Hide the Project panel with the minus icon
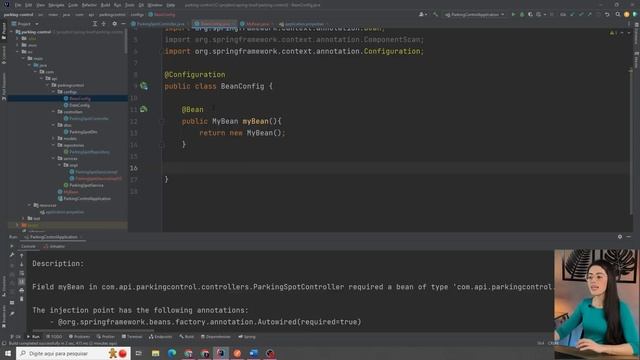 point(123,24)
